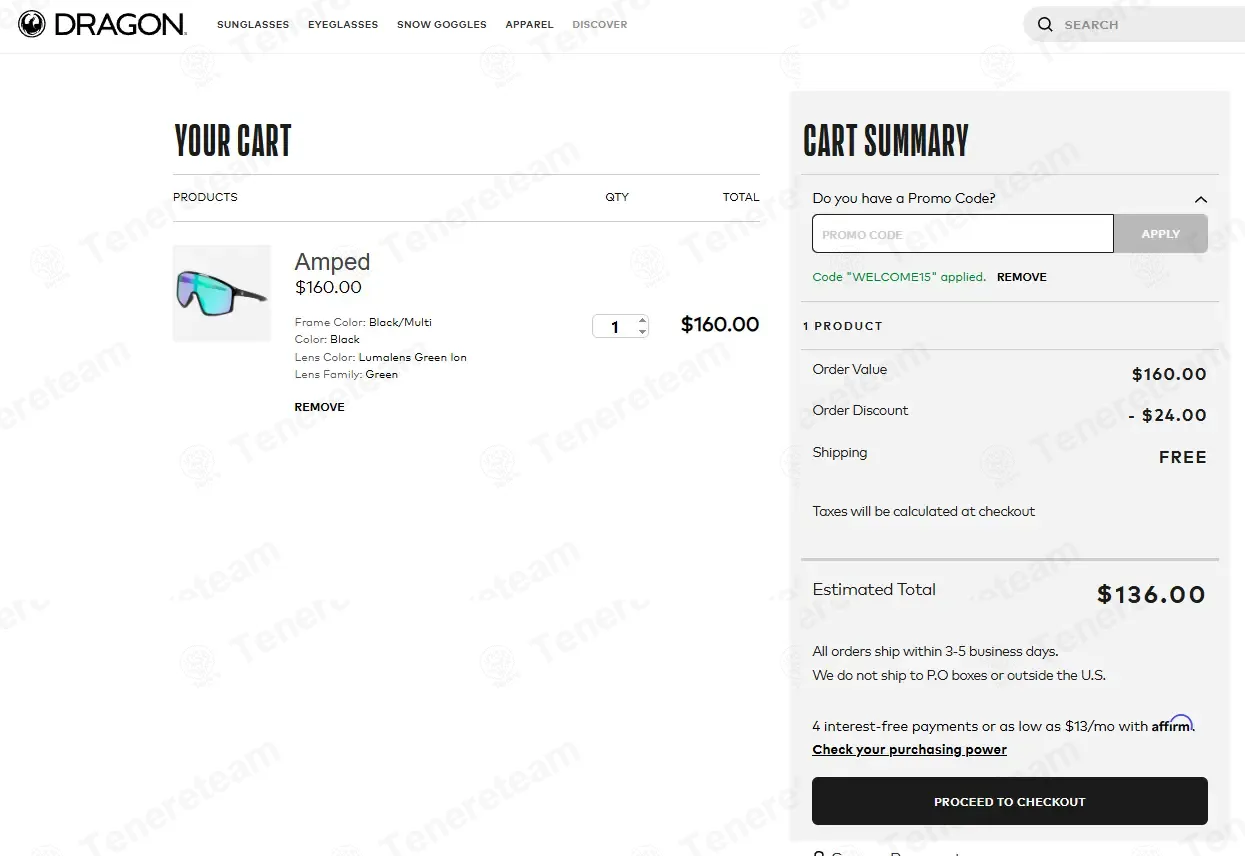
Task: Remove the WELCOME15 promo code
Action: click(x=1021, y=277)
